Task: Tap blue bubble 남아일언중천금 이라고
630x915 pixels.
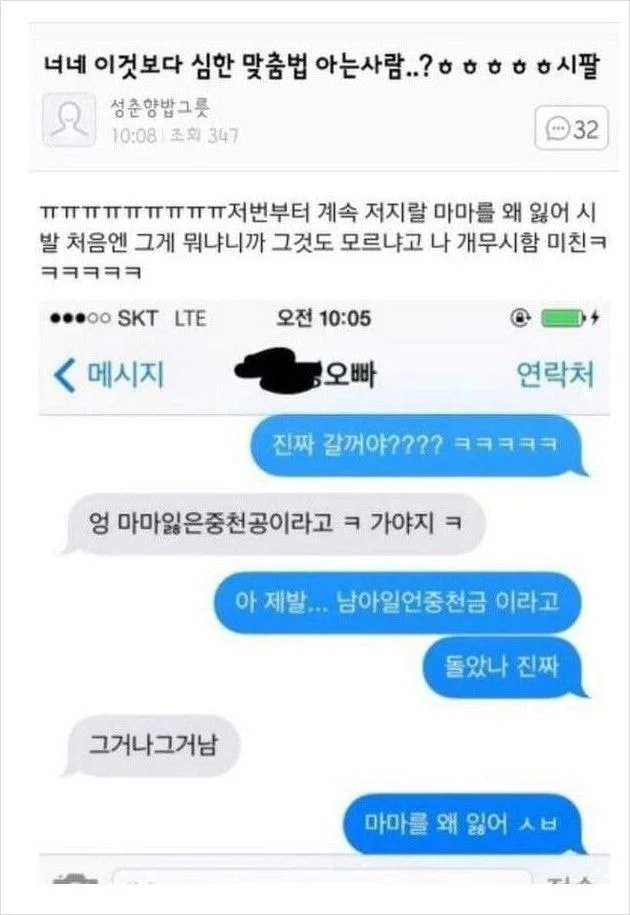Action: coord(397,602)
